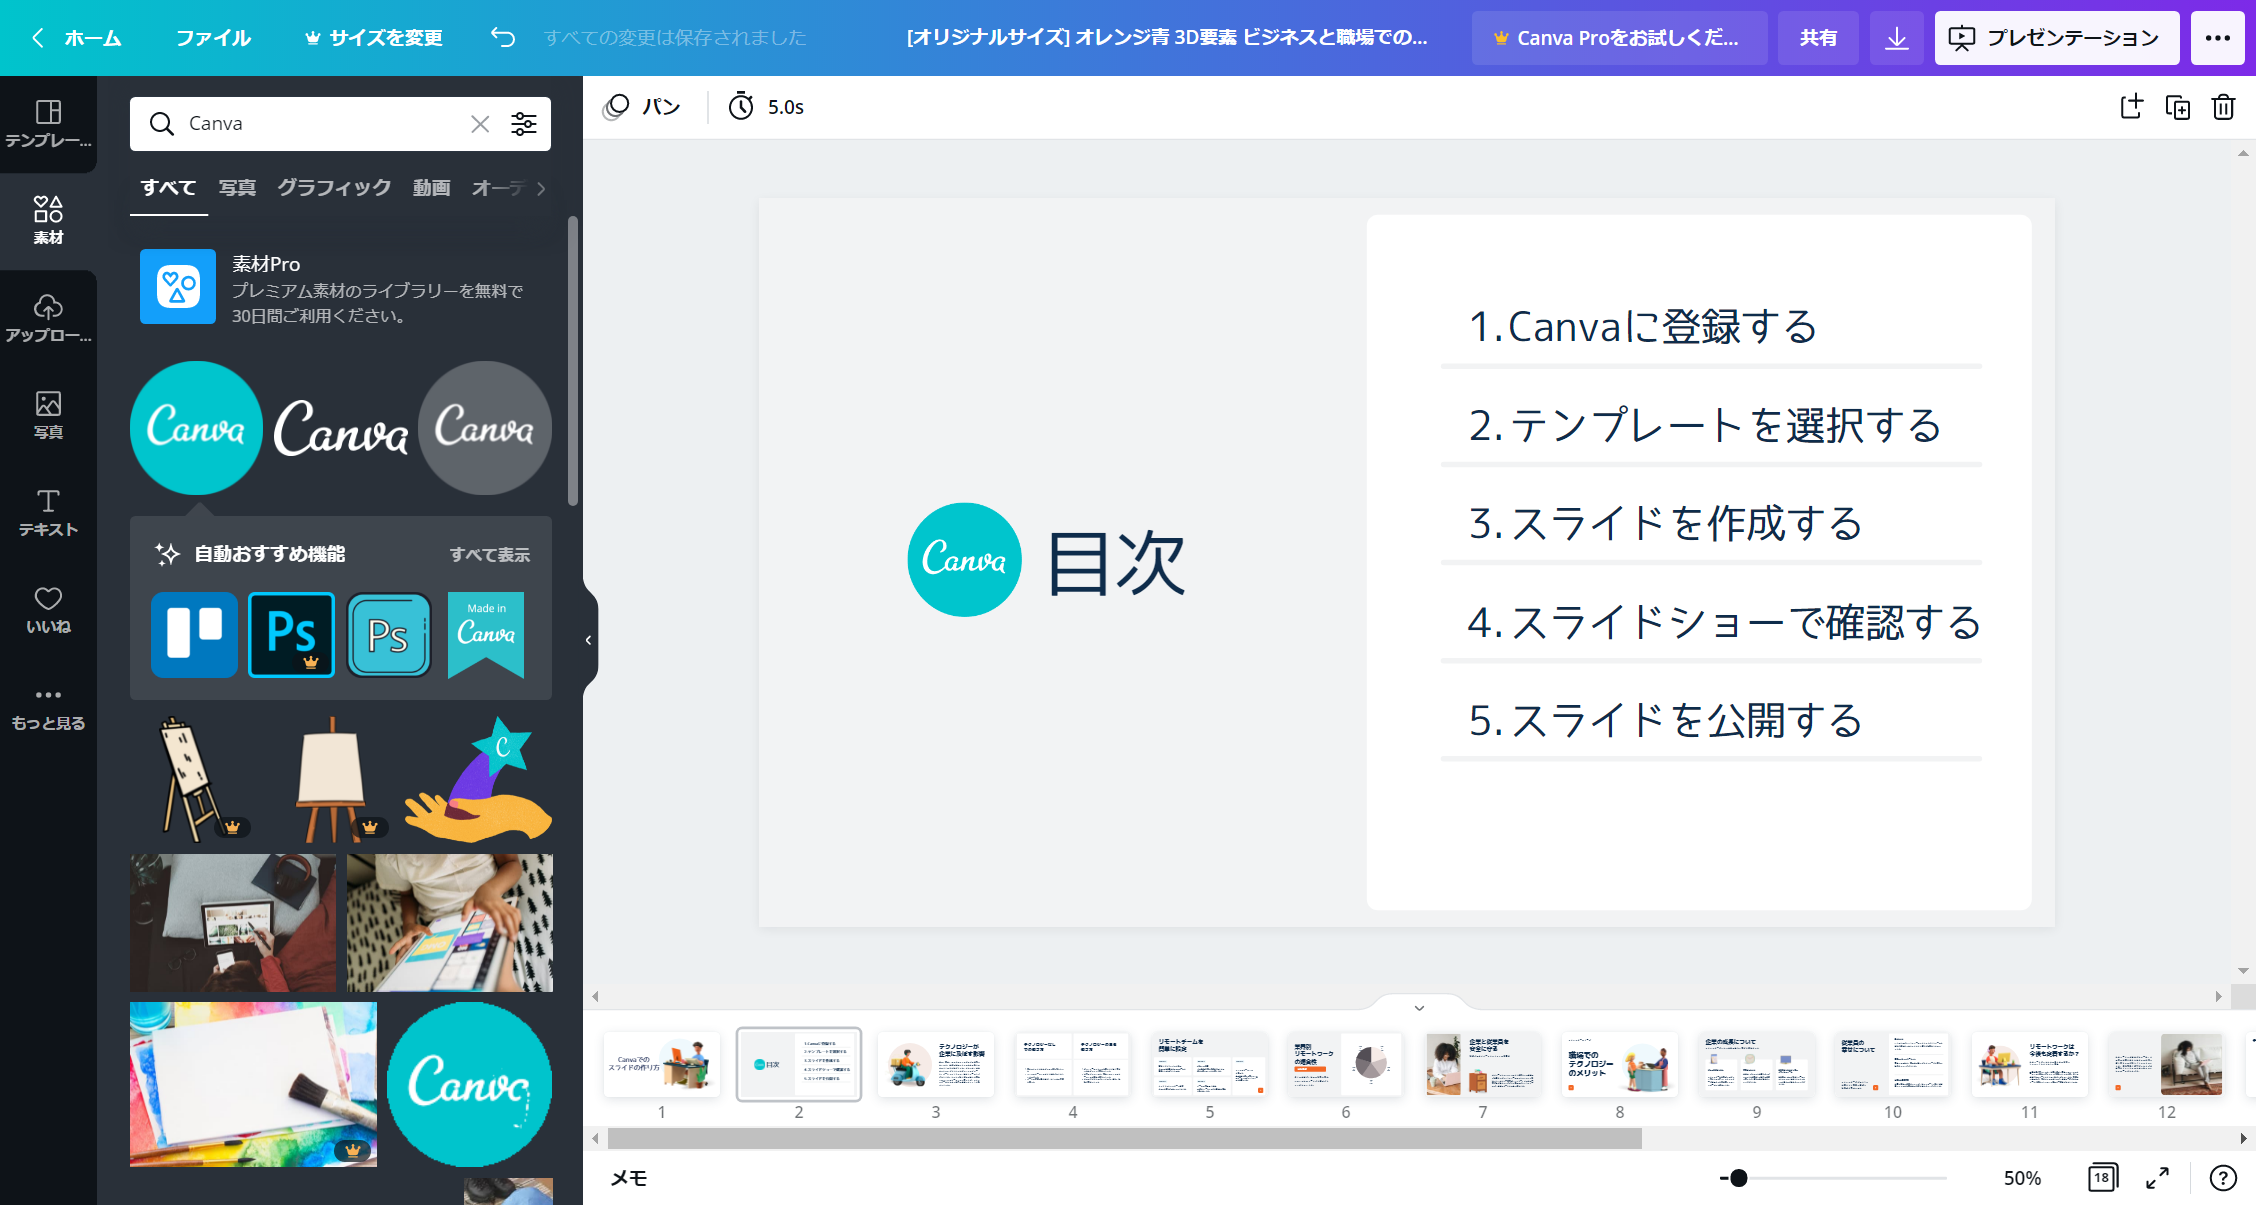The width and height of the screenshot is (2256, 1205).
Task: Open the ファイル menu
Action: pos(213,38)
